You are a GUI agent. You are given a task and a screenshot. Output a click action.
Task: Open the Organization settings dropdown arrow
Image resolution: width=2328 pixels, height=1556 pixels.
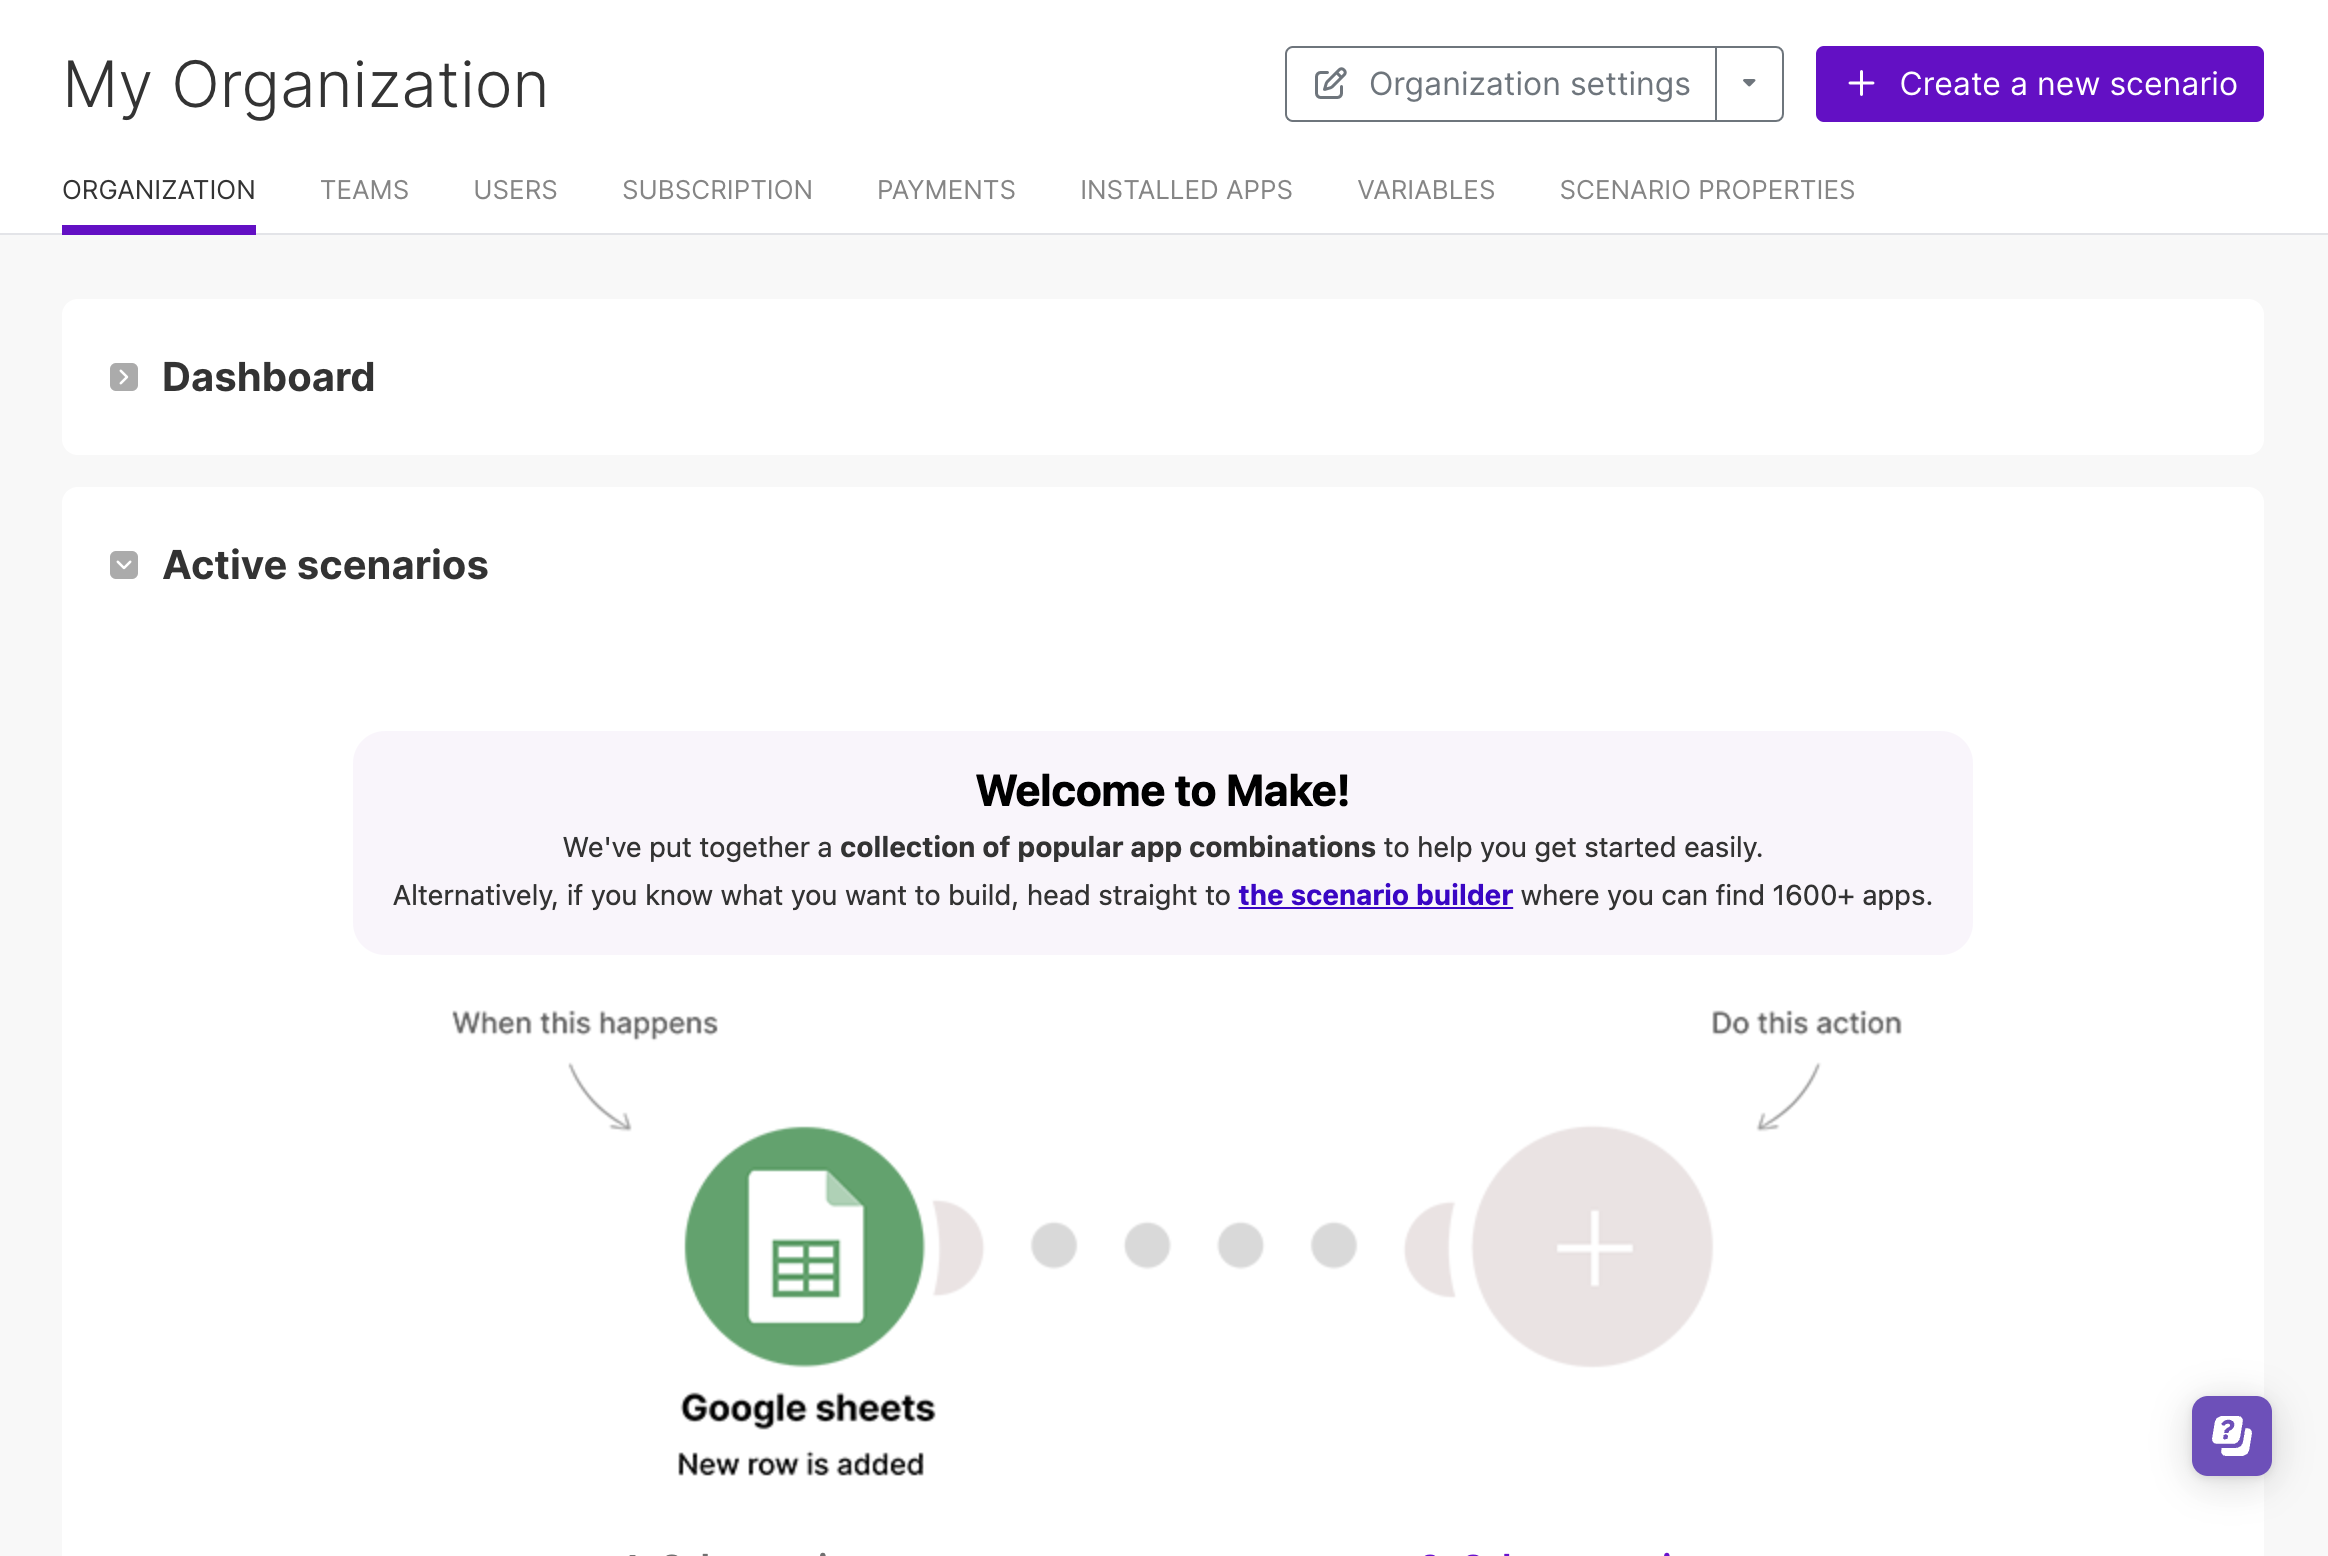pyautogui.click(x=1749, y=84)
